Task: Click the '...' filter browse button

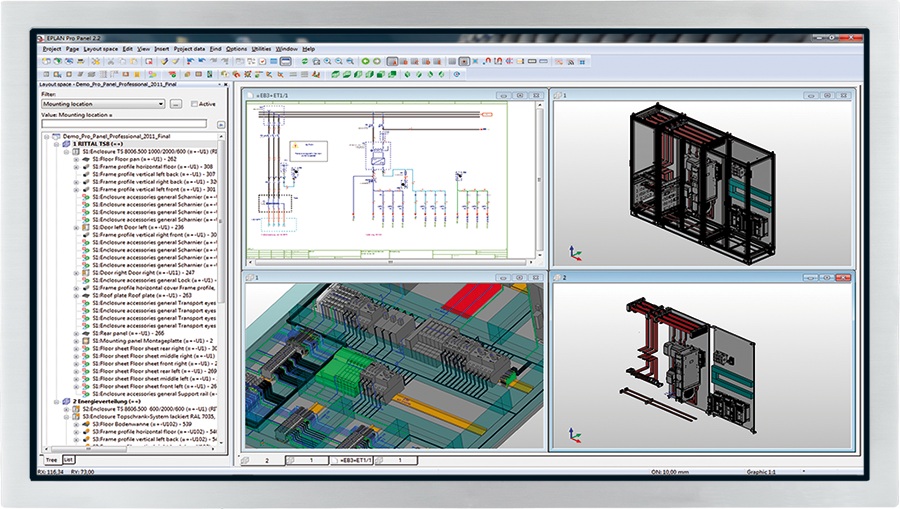Action: pos(176,104)
